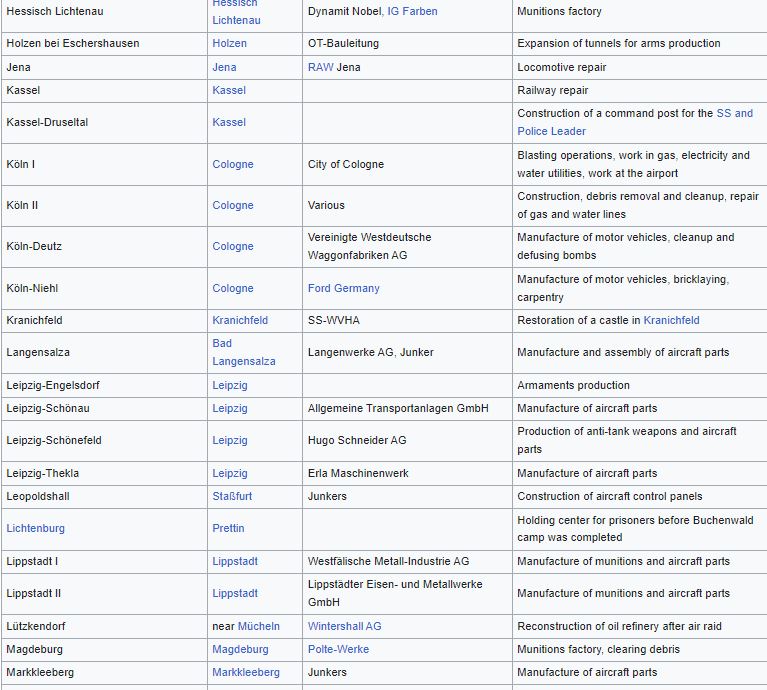Follow the SS and Police Leader link
Image resolution: width=767 pixels, height=690 pixels.
pyautogui.click(x=734, y=113)
